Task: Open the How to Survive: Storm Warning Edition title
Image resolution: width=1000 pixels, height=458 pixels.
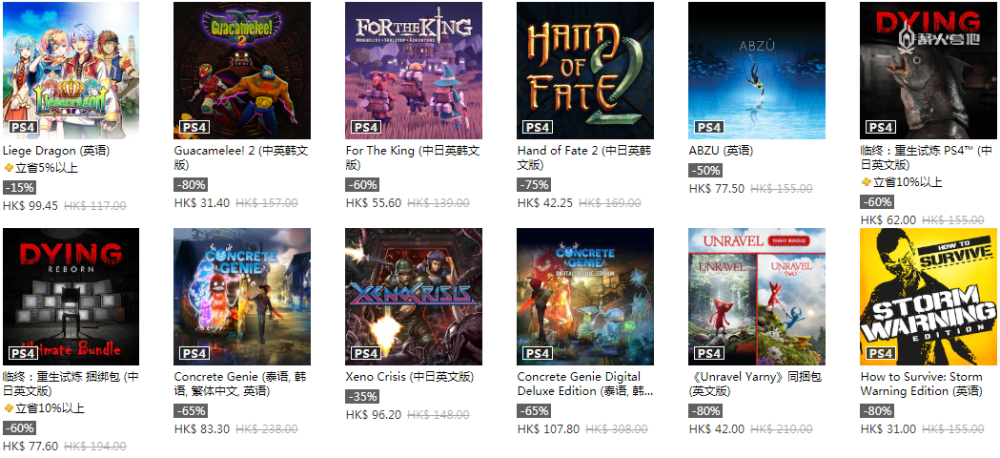Action: 922,383
